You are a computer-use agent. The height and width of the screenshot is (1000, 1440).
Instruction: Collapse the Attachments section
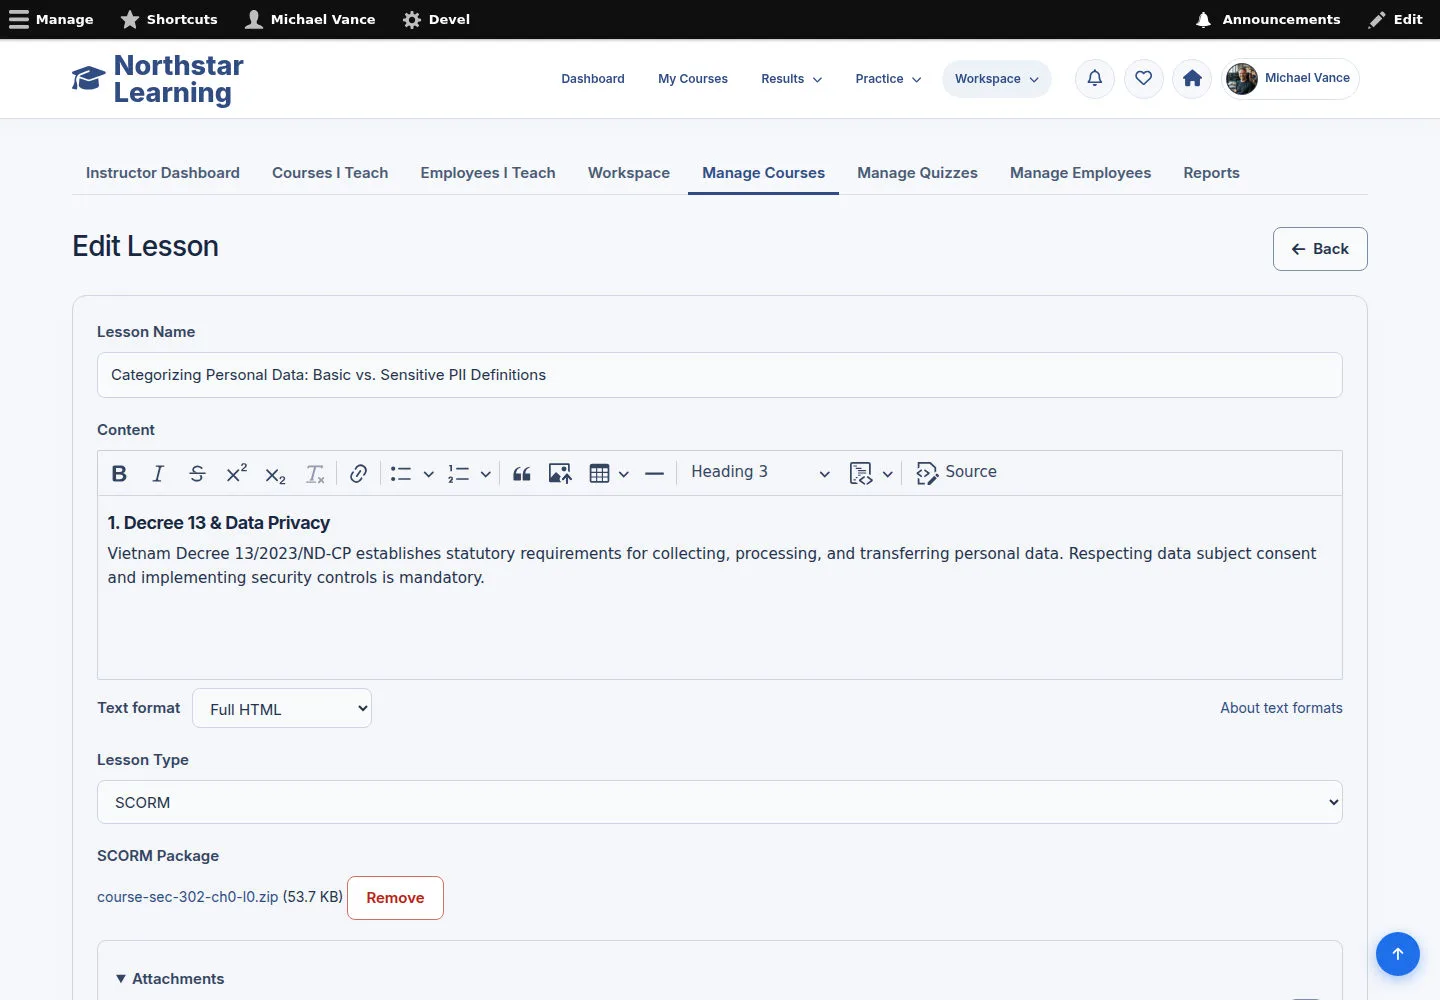click(x=170, y=979)
